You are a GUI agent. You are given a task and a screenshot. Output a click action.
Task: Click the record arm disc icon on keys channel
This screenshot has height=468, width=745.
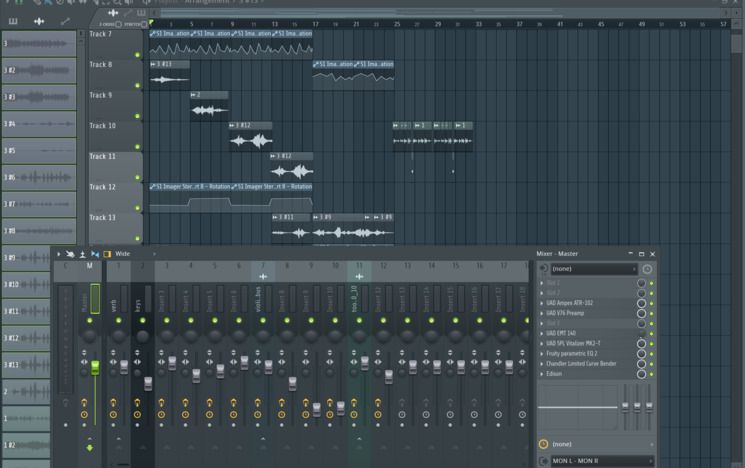click(x=137, y=415)
